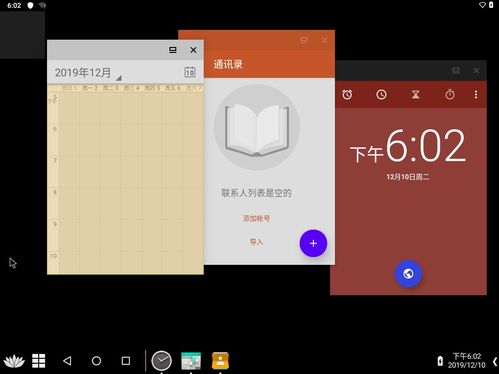Click the 导入 import link
499x374 pixels.
pos(256,242)
